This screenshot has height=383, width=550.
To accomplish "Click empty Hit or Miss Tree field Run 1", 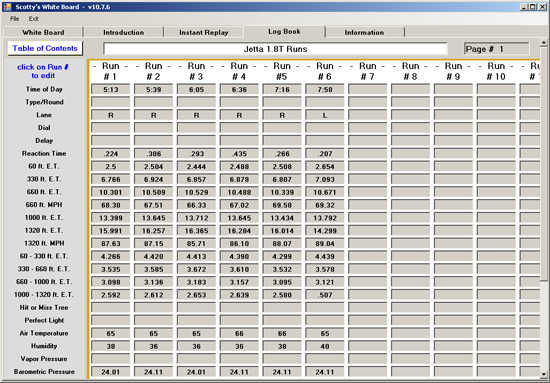I will (110, 308).
